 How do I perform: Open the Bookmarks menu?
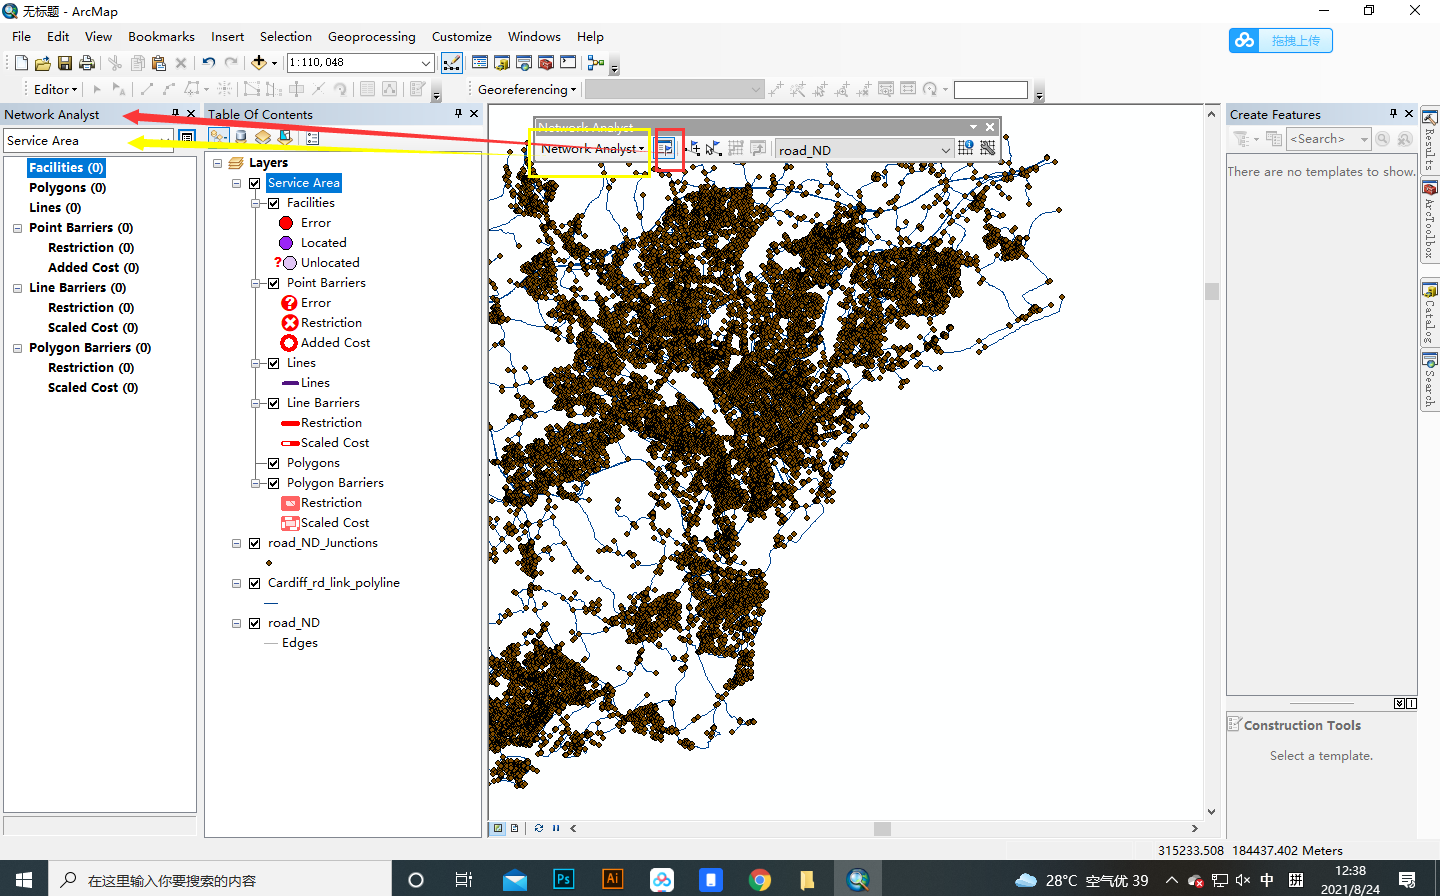tap(161, 36)
